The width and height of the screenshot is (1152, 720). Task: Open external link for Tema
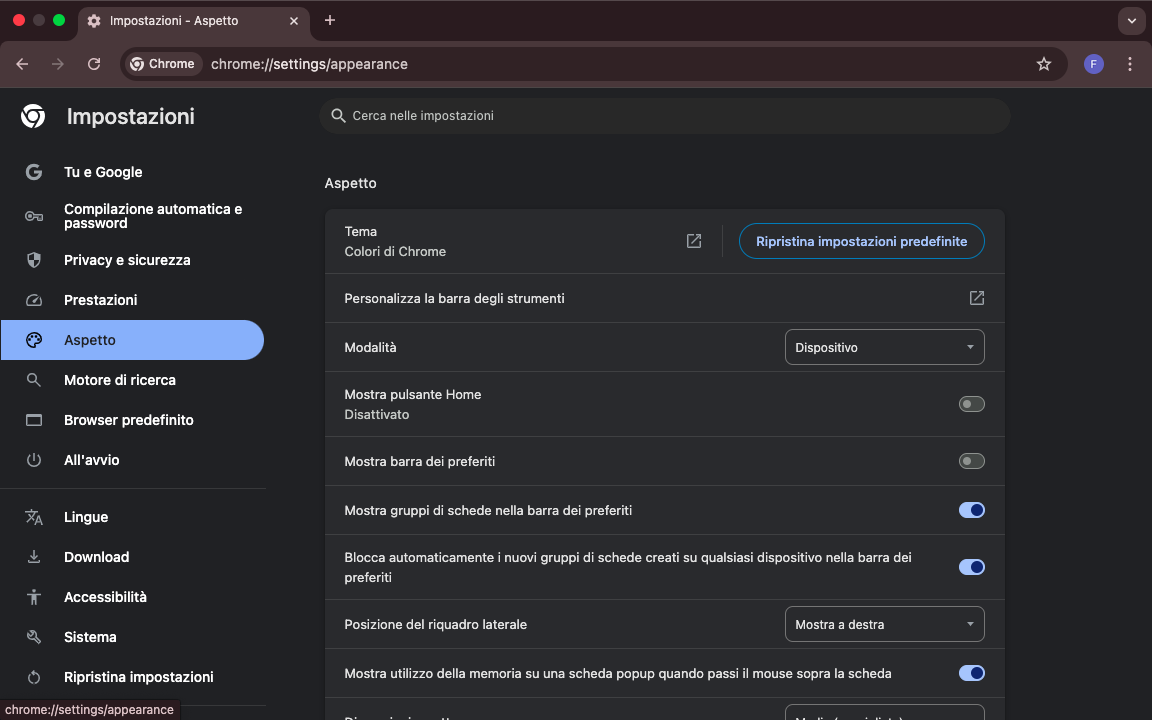(694, 241)
